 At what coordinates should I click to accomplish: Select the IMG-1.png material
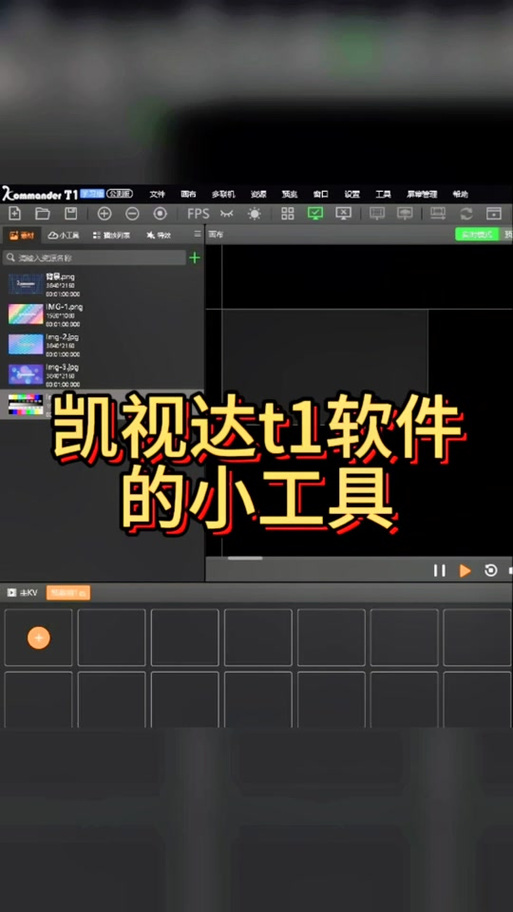point(102,315)
